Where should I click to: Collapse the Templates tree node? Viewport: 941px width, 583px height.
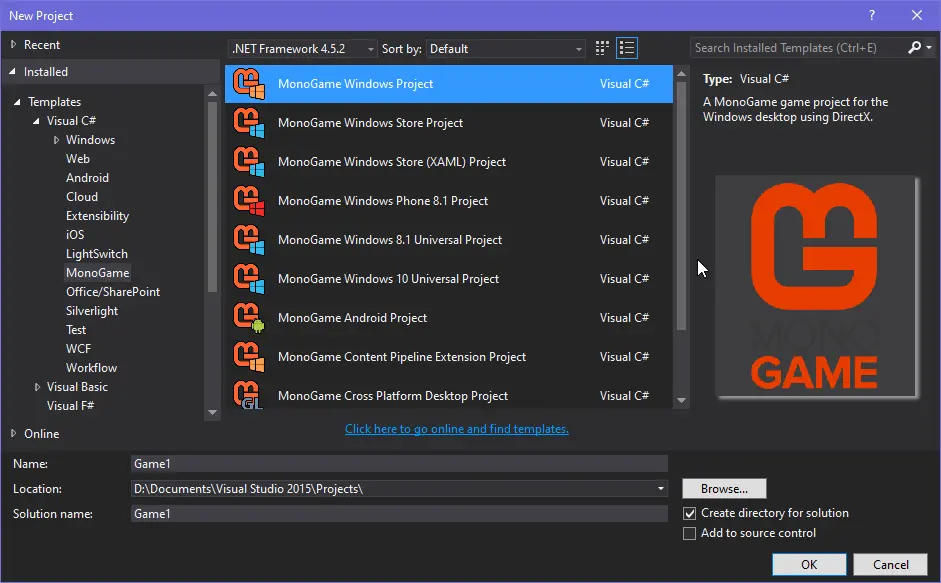point(17,102)
